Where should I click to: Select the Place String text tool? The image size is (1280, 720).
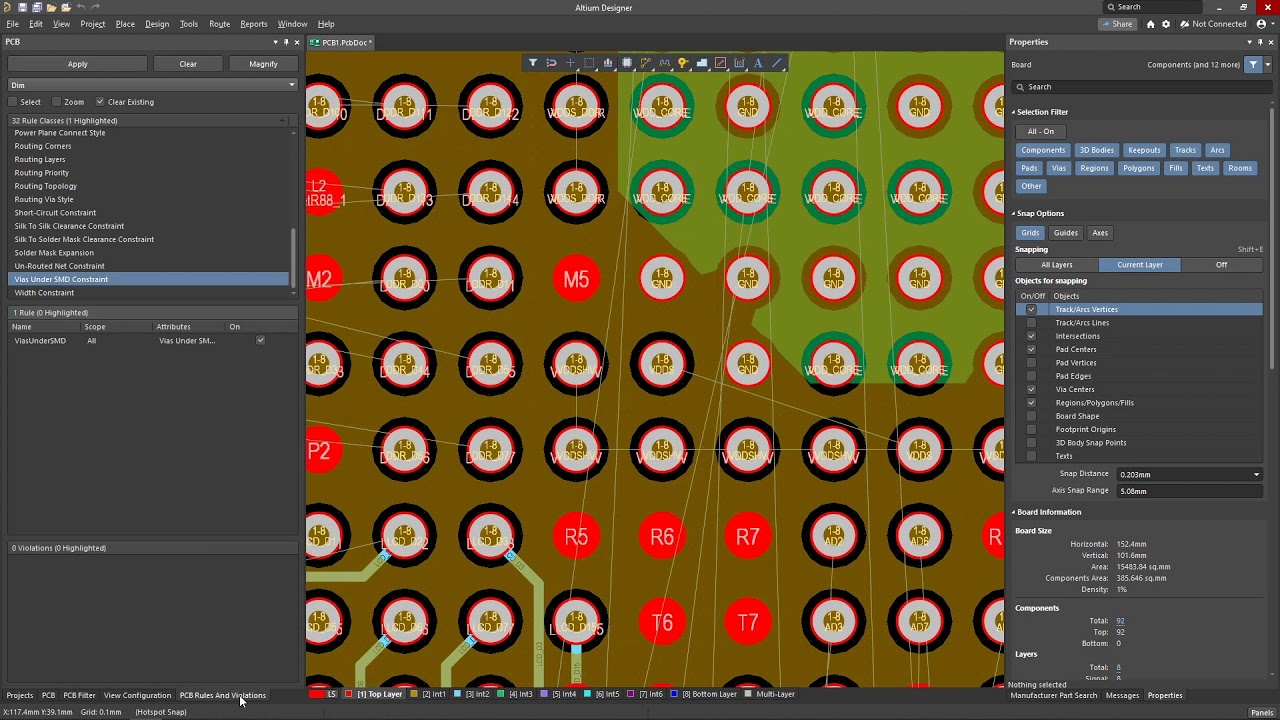point(758,63)
